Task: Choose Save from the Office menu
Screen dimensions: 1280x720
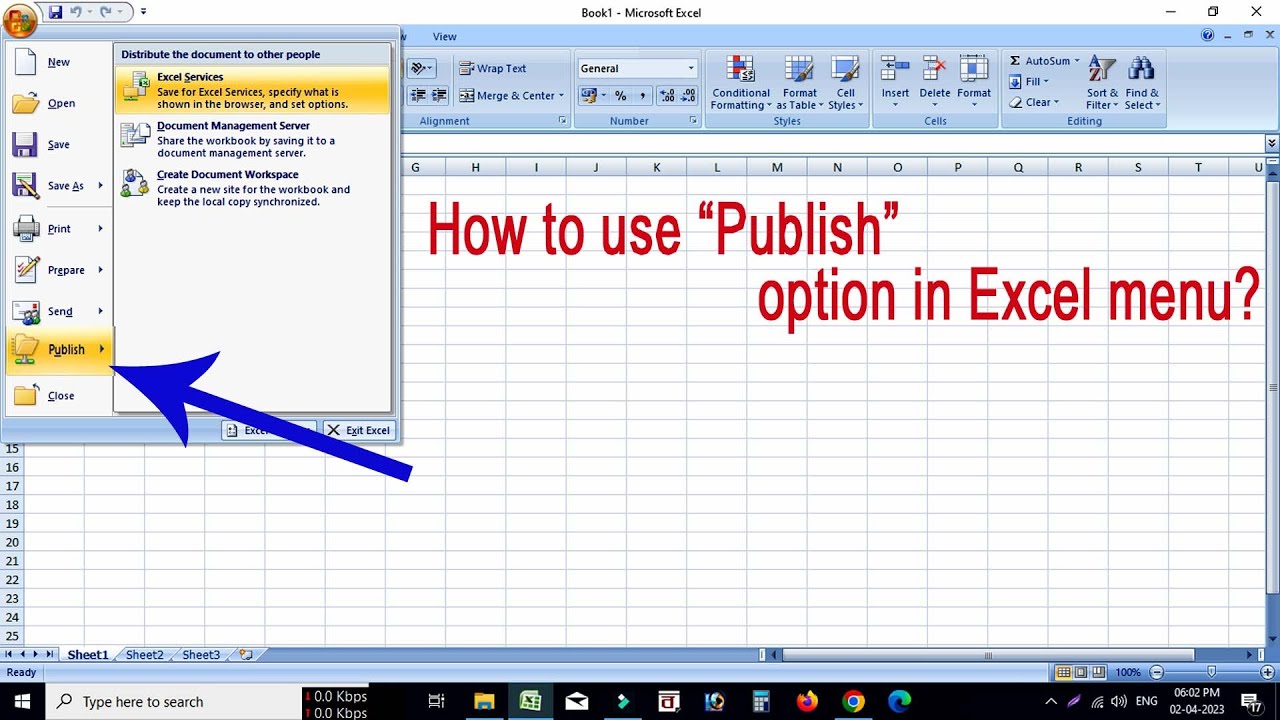Action: point(57,144)
